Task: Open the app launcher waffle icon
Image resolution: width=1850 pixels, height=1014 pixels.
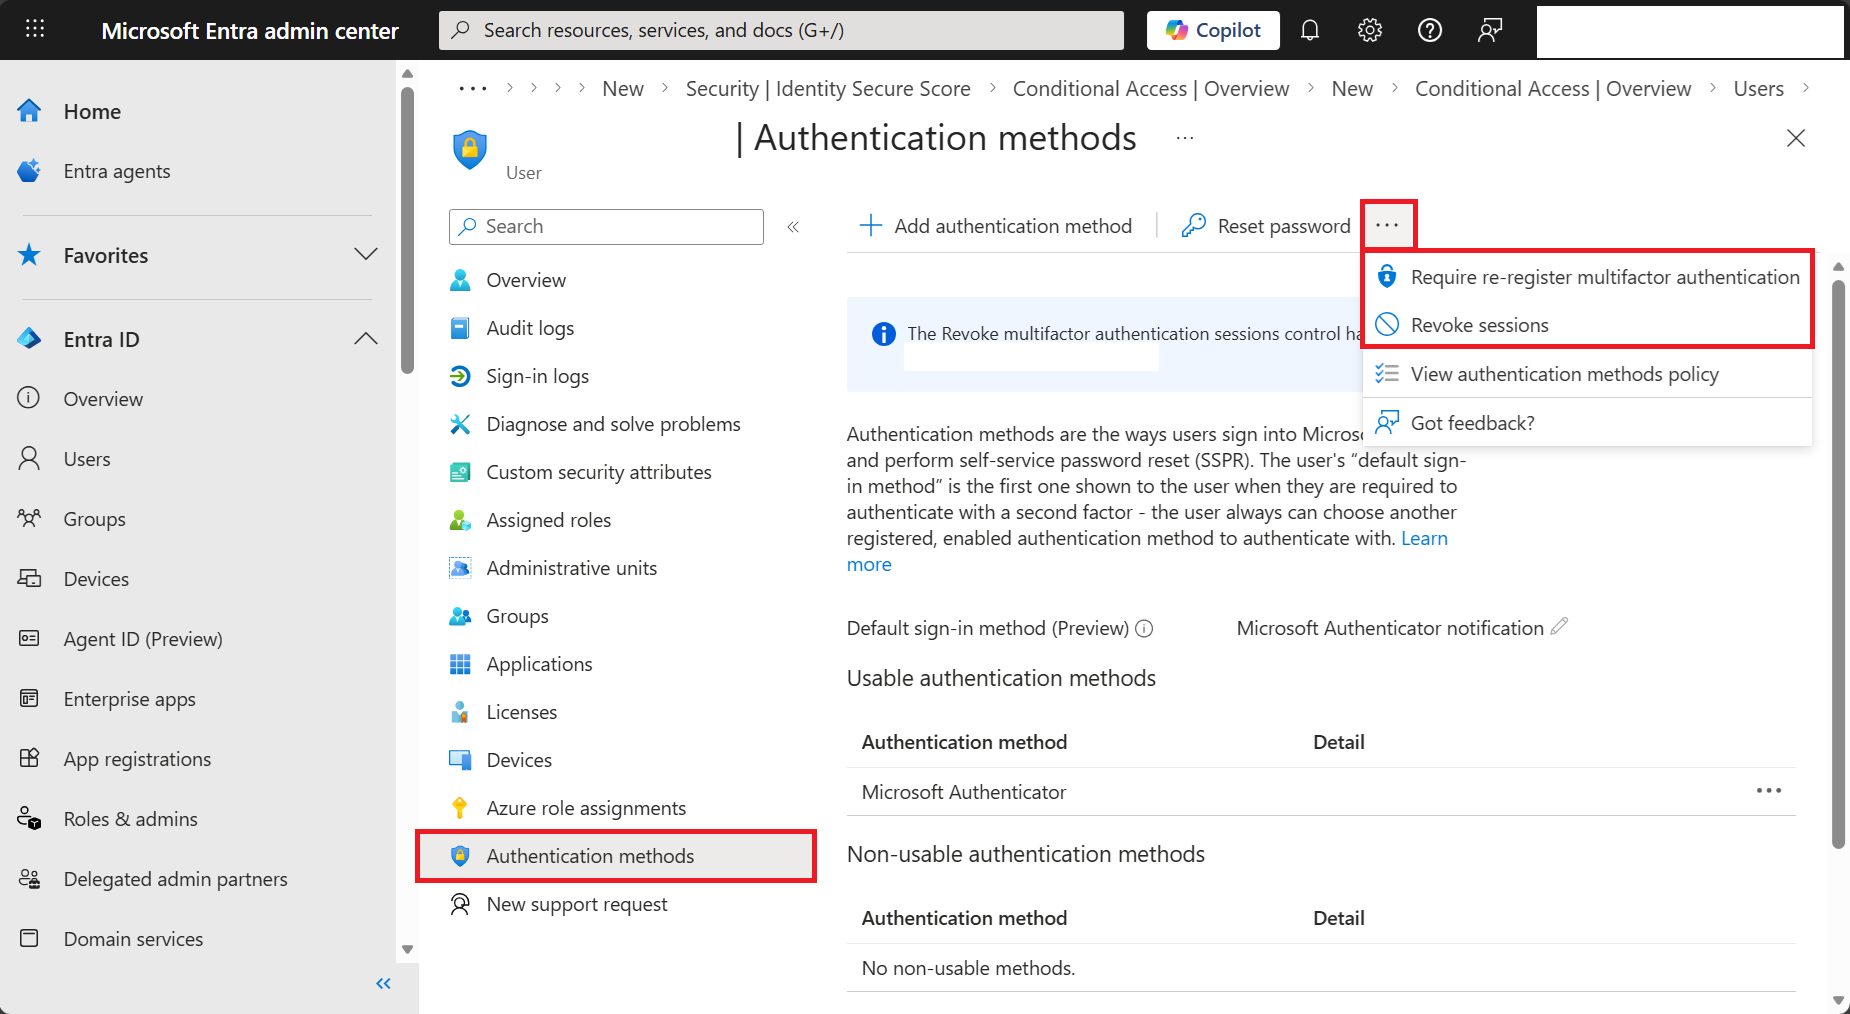Action: (35, 29)
